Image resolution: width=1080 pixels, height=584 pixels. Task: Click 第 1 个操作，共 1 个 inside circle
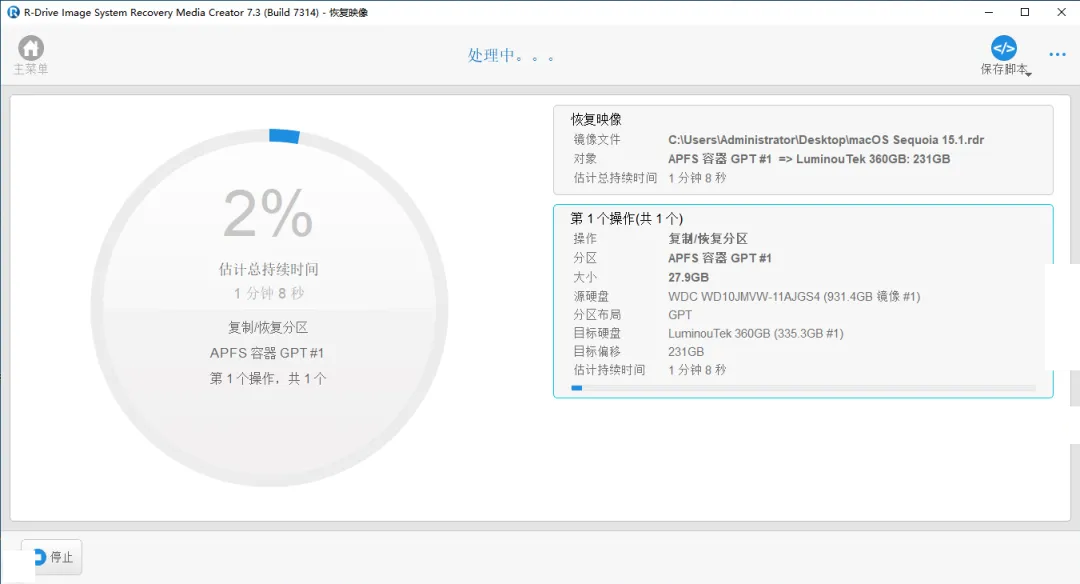[x=268, y=378]
